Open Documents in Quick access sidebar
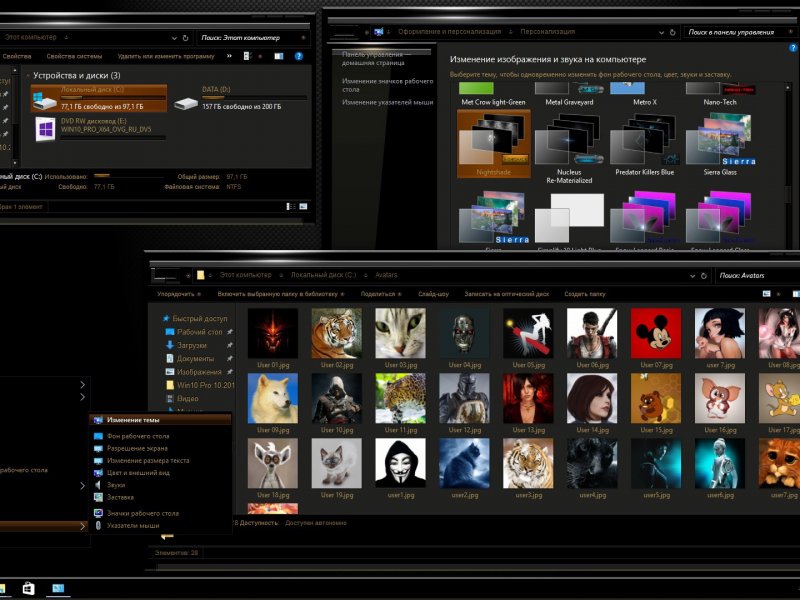This screenshot has width=800, height=600. click(x=195, y=359)
